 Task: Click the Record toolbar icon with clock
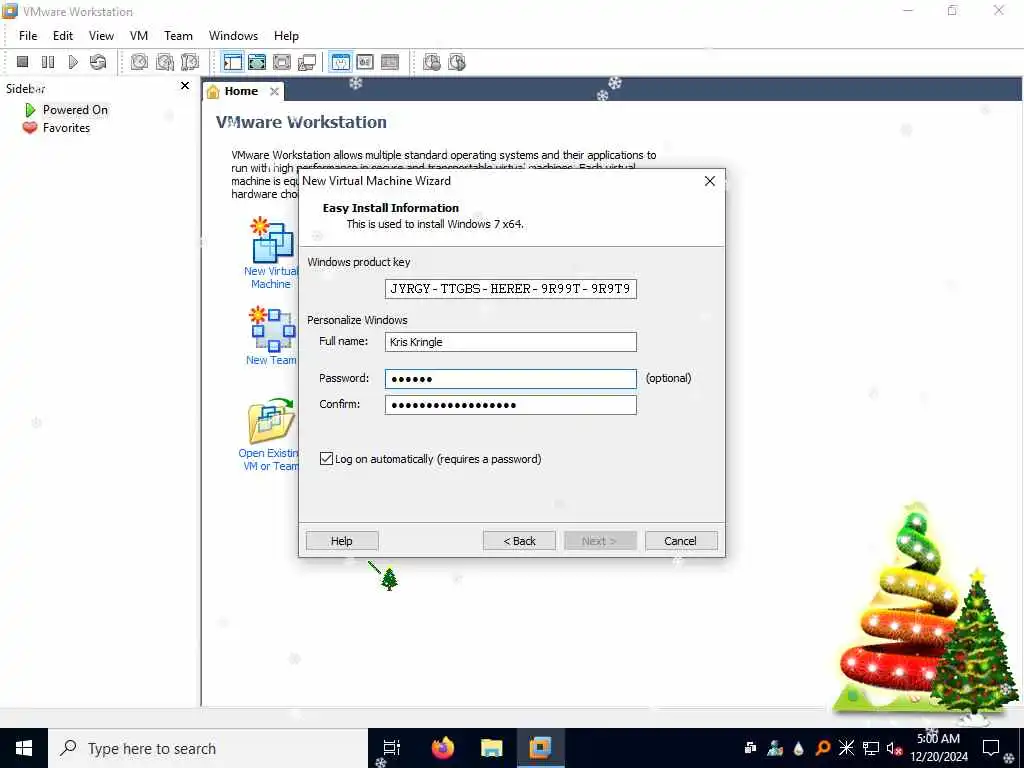pos(432,62)
